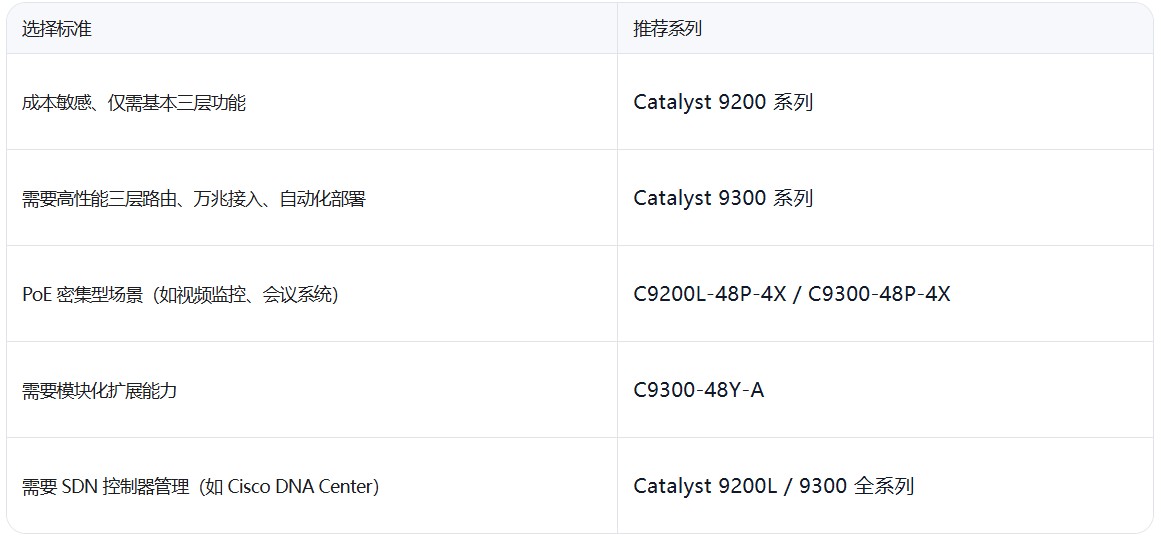The image size is (1161, 541).
Task: Click the 选择标准 column header
Action: click(x=57, y=29)
